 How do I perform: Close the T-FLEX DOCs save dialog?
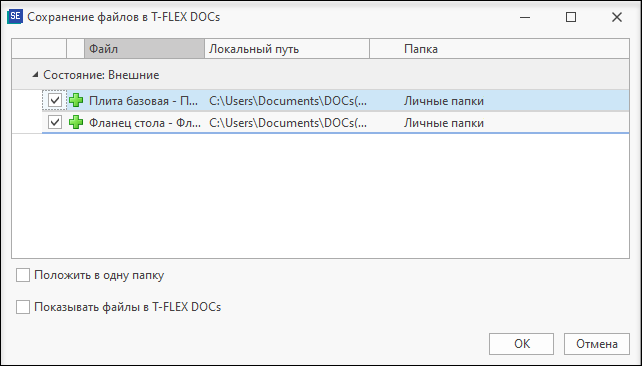(617, 17)
